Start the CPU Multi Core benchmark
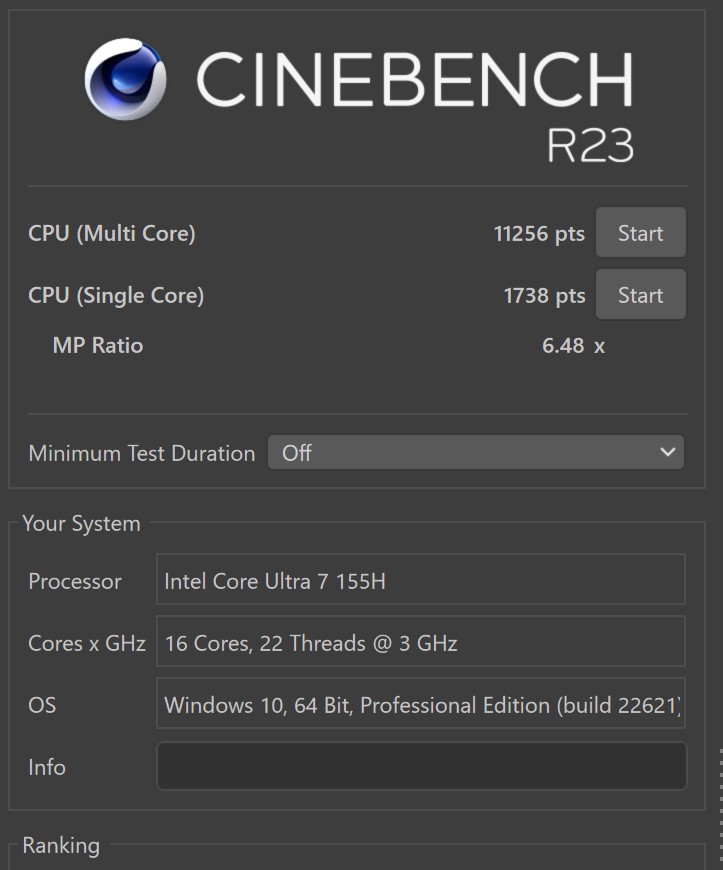This screenshot has width=723, height=870. [x=641, y=232]
